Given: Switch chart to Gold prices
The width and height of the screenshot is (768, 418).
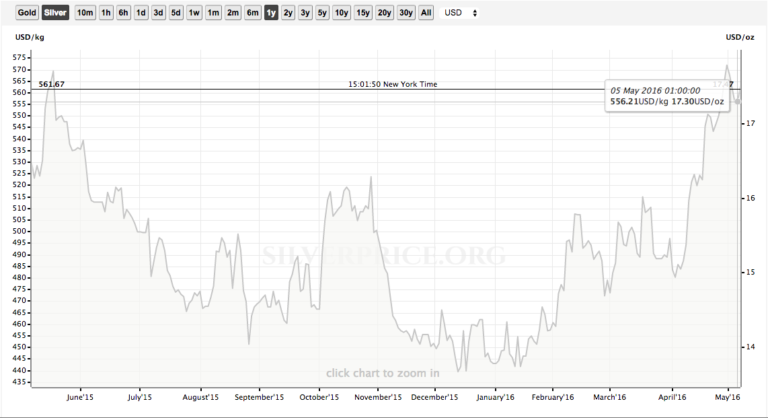Looking at the screenshot, I should 25,13.
